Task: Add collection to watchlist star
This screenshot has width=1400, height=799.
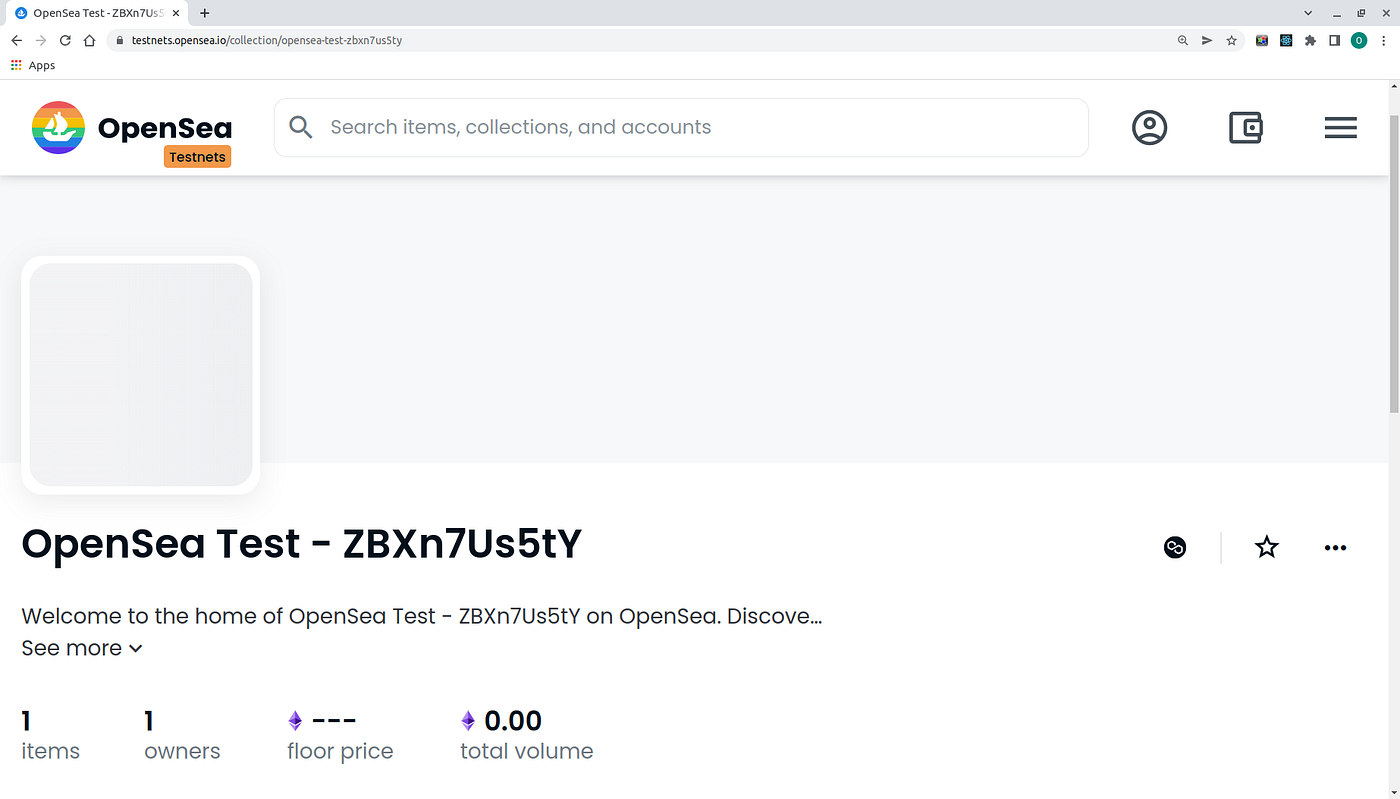Action: 1266,547
